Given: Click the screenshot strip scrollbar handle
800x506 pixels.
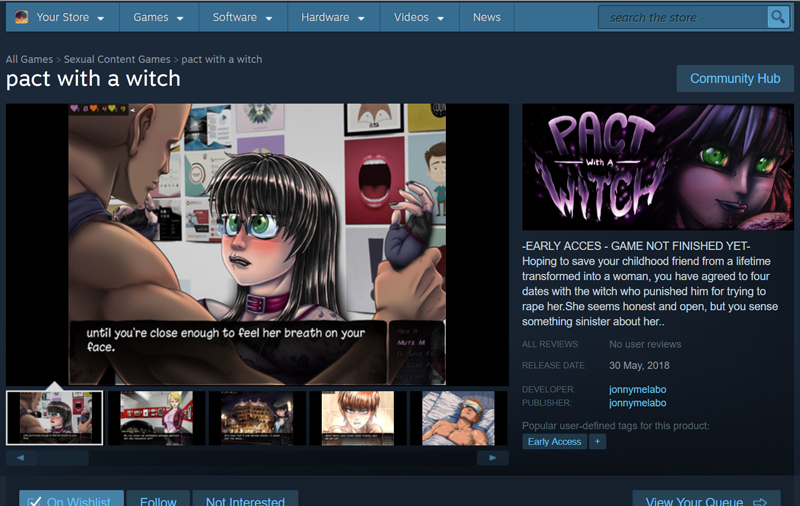Looking at the screenshot, I should (x=64, y=458).
